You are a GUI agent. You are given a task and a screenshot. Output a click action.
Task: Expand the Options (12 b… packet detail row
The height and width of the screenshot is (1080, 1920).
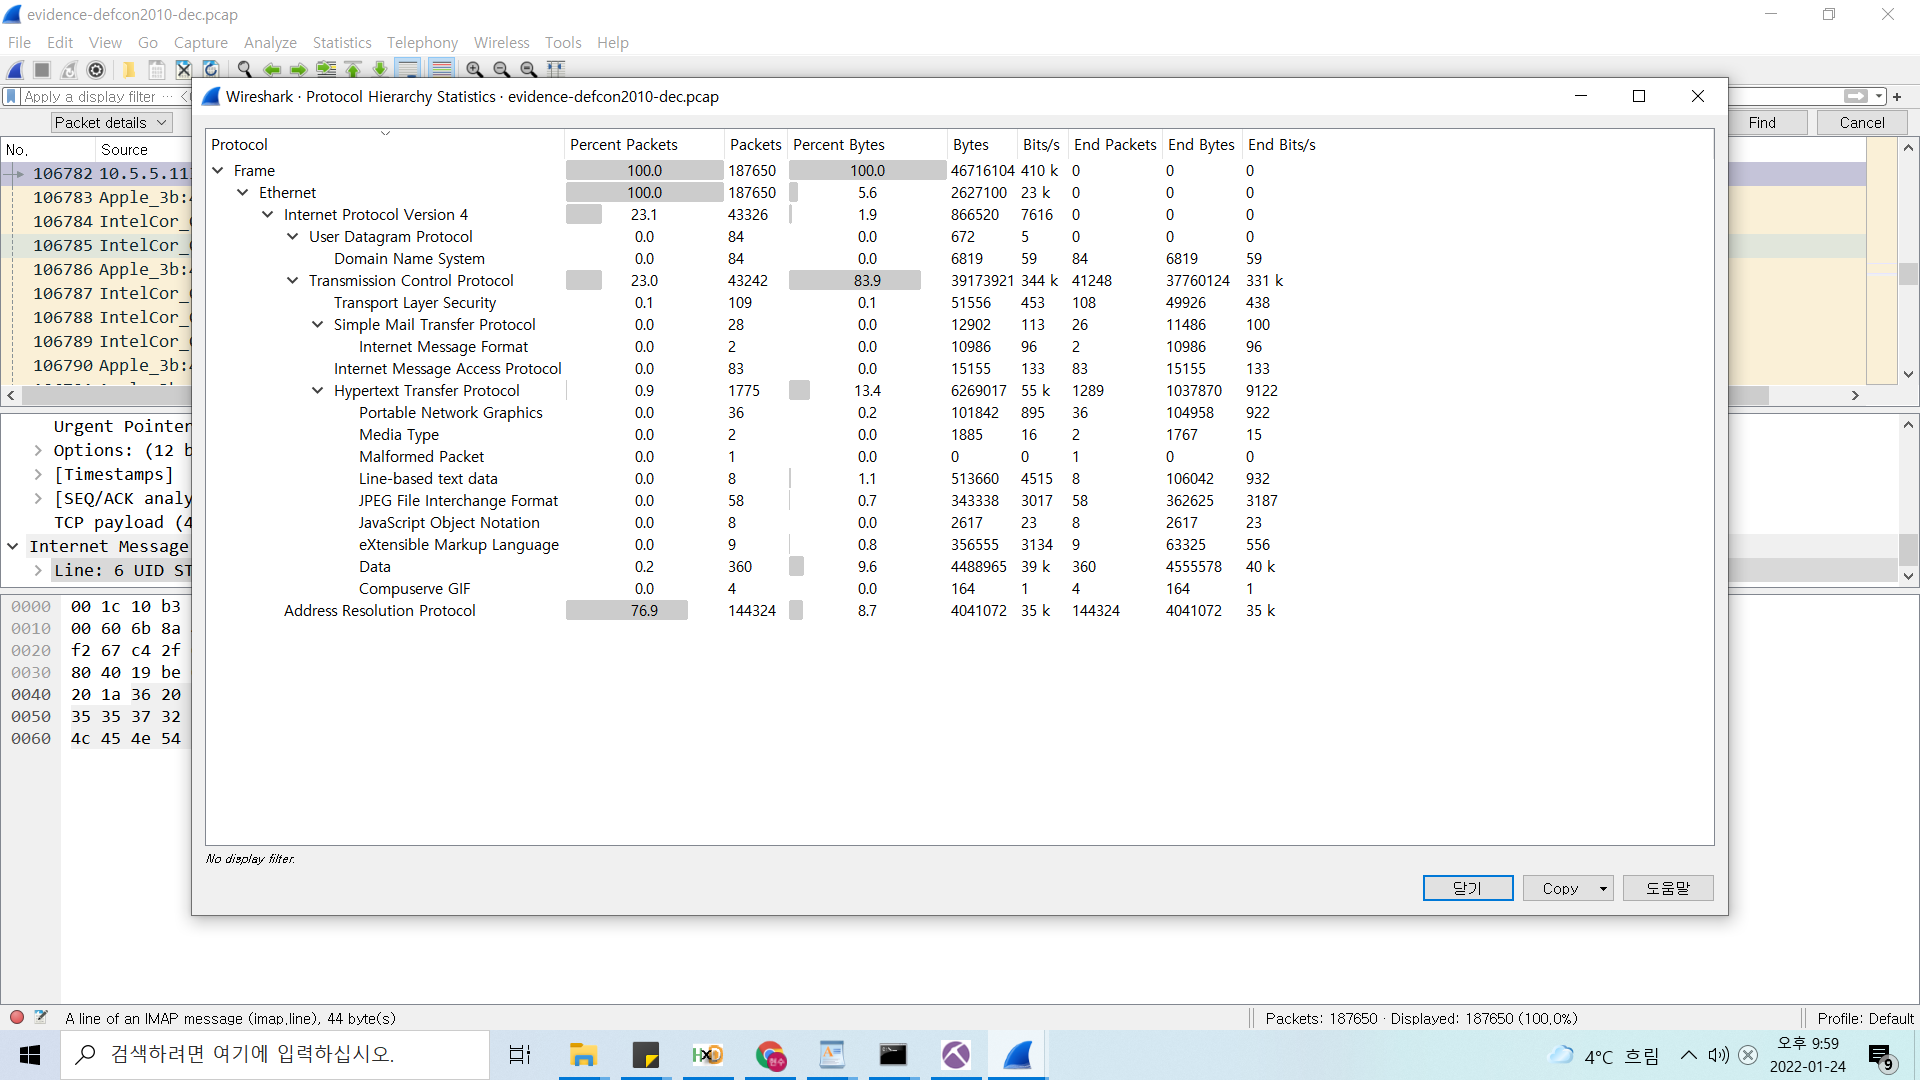(x=38, y=451)
